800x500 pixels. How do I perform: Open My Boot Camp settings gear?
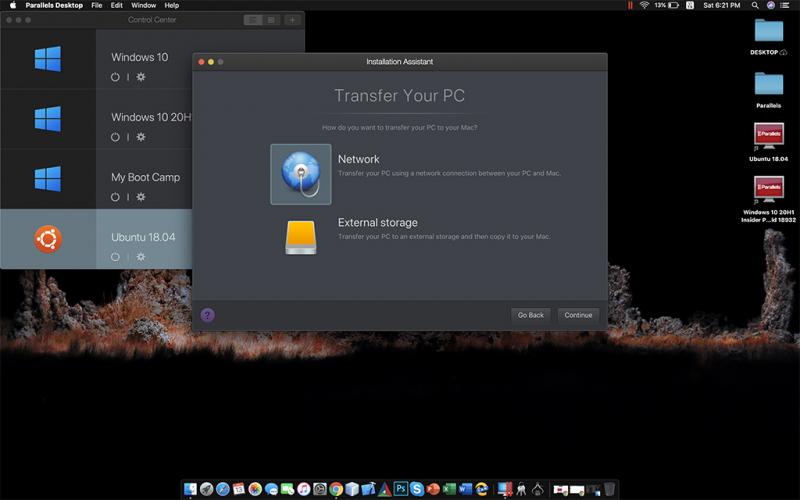tap(141, 197)
